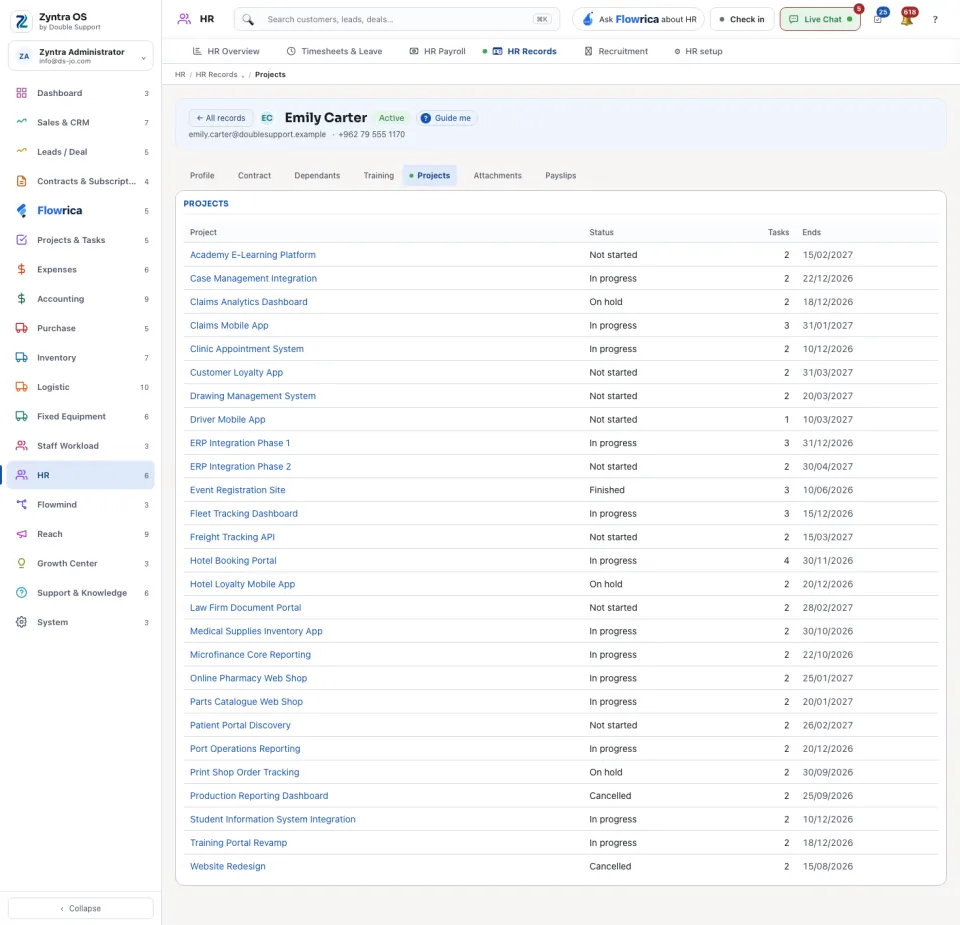The height and width of the screenshot is (925, 960).
Task: Ask Flowrica about HR
Action: 639,20
